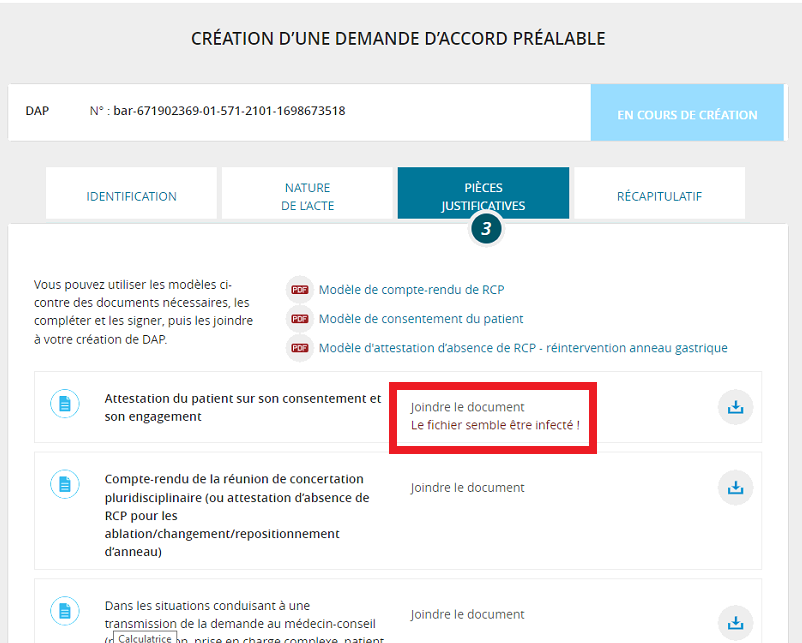This screenshot has width=802, height=643.
Task: Click document icon of Compte-rendu de la réunion row
Action: coord(65,484)
